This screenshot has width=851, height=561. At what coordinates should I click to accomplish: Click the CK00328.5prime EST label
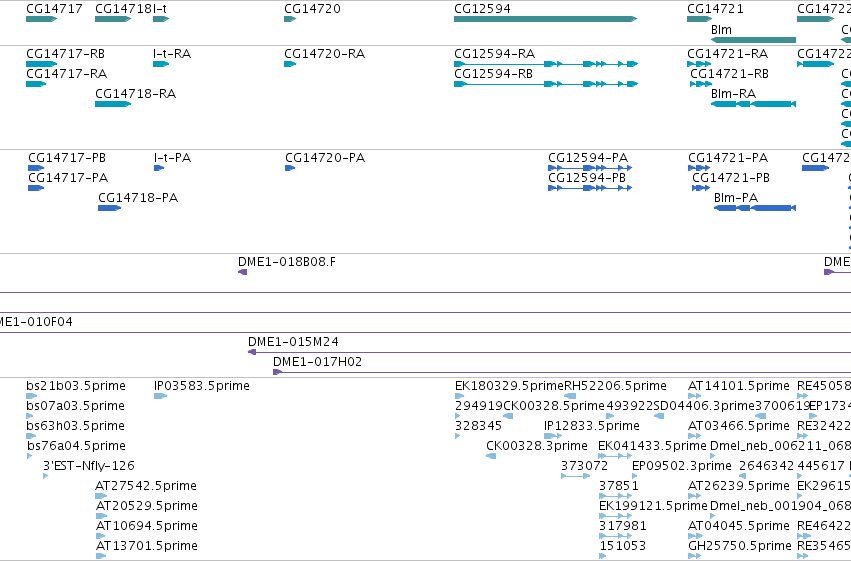[554, 406]
